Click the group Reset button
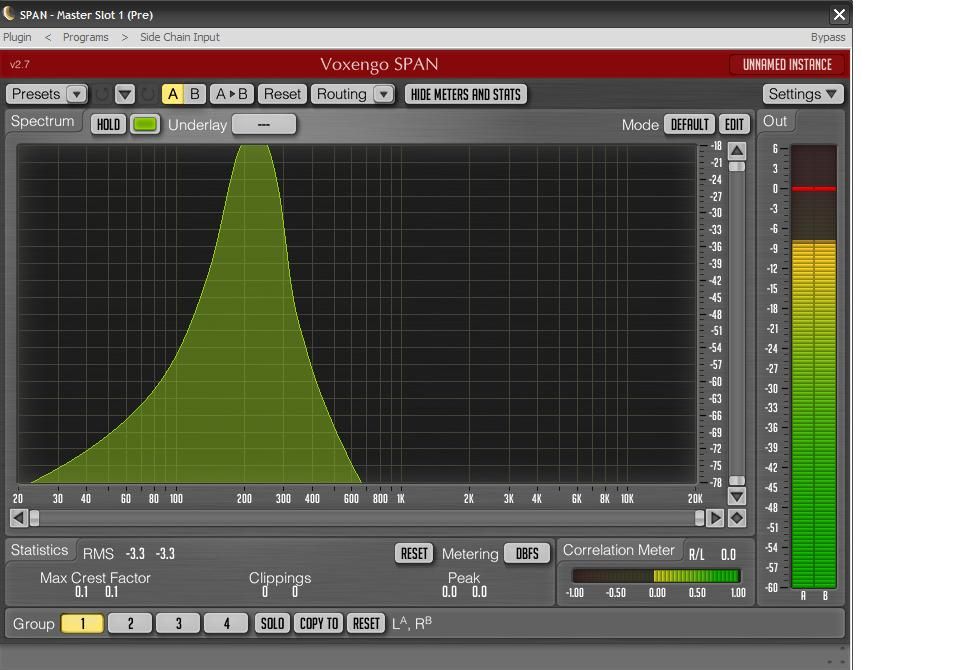 (366, 623)
